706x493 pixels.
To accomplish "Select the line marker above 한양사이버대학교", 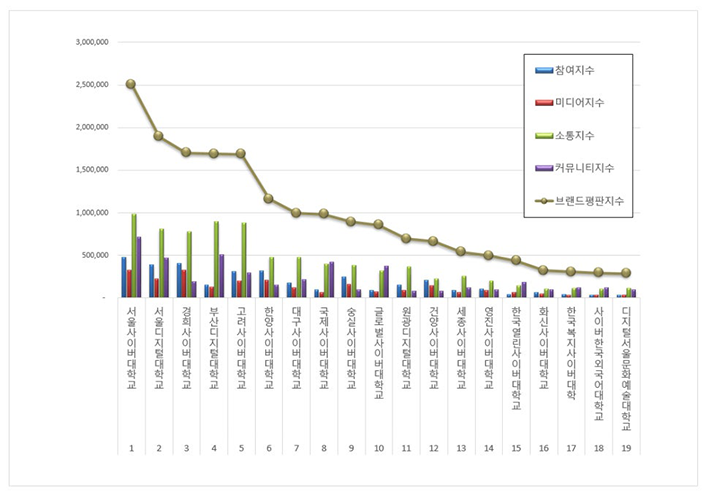I will click(268, 198).
